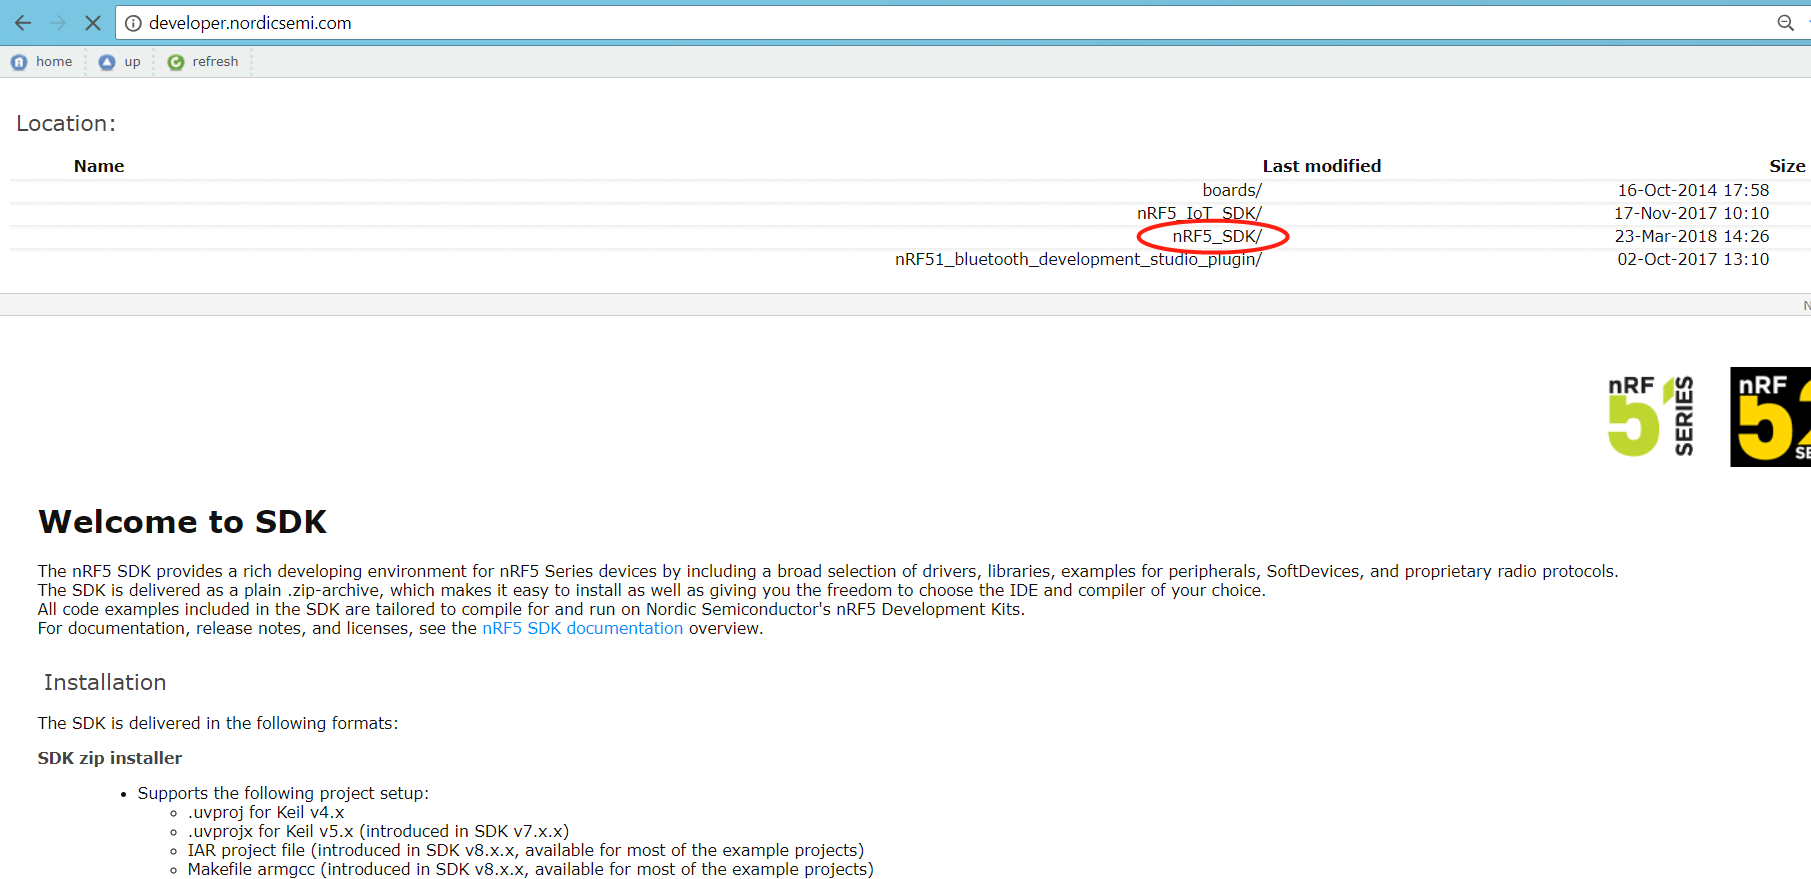
Task: Go back using the browser back arrow
Action: (23, 22)
